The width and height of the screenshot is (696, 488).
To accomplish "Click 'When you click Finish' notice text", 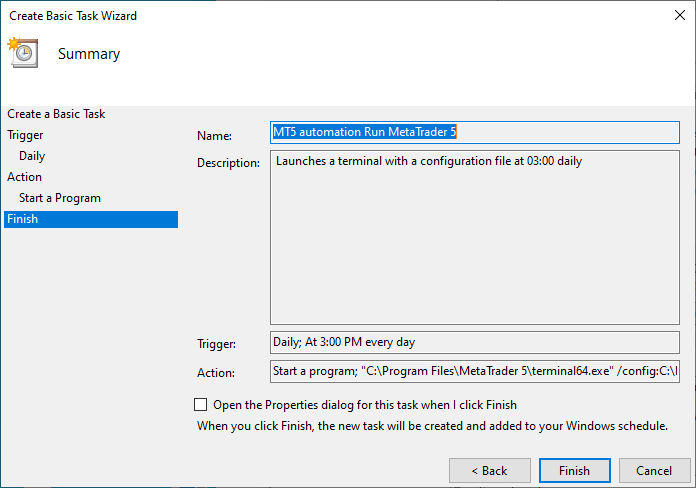I will click(x=432, y=426).
